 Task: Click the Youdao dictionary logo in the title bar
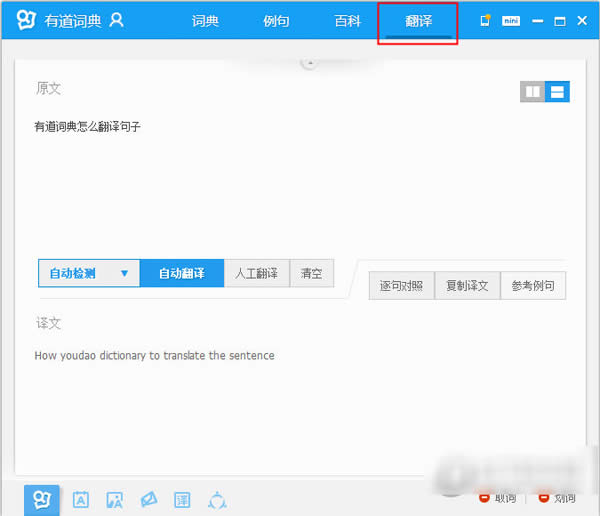26,20
